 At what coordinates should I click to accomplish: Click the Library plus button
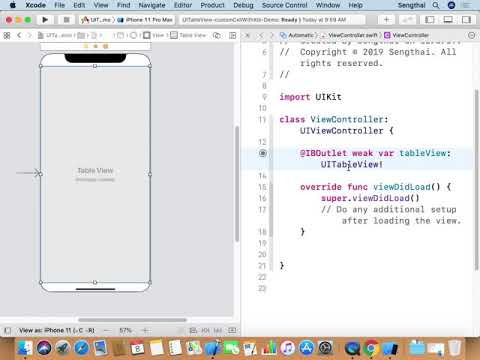coord(387,20)
